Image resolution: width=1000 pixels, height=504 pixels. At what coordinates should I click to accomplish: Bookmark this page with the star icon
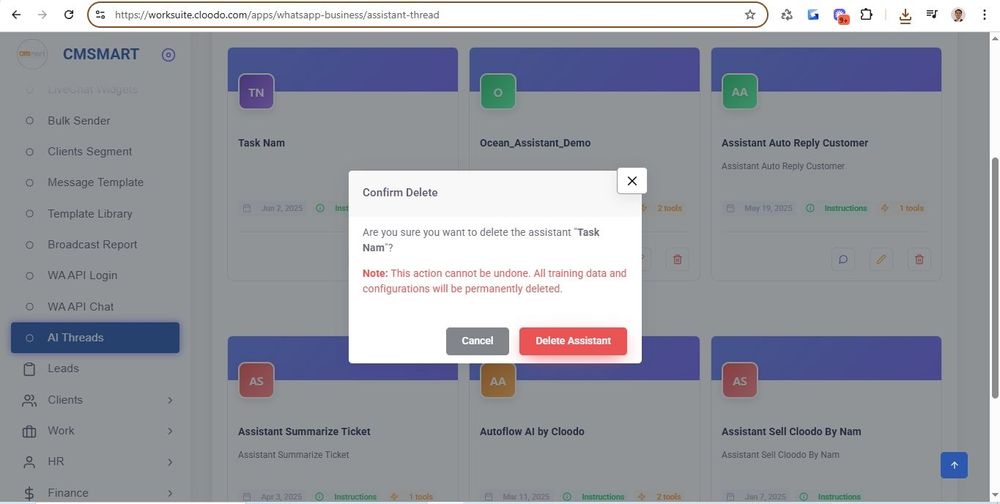pyautogui.click(x=750, y=15)
